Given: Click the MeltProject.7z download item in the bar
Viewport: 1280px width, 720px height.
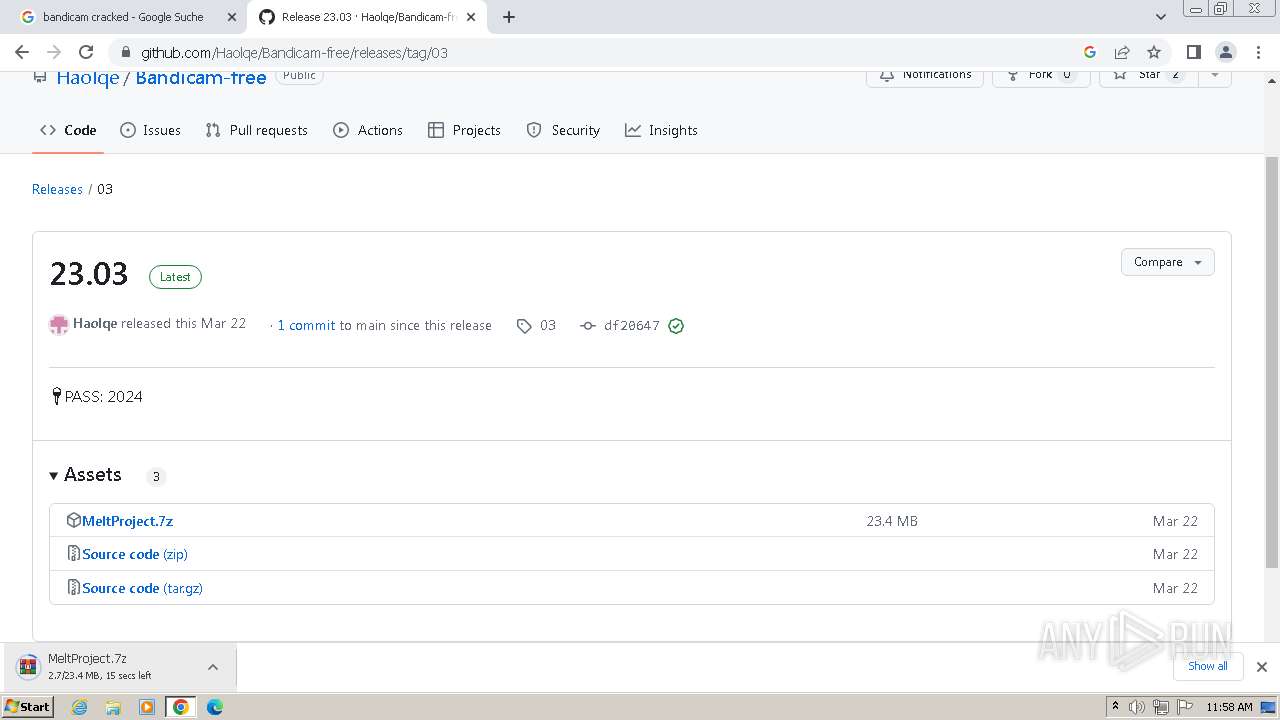Looking at the screenshot, I should (x=105, y=666).
